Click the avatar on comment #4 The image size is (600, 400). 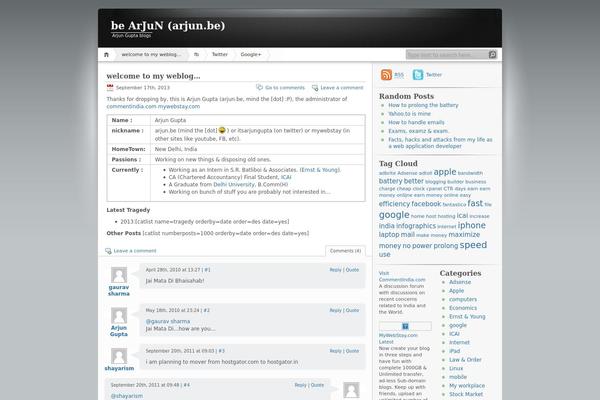(x=351, y=390)
